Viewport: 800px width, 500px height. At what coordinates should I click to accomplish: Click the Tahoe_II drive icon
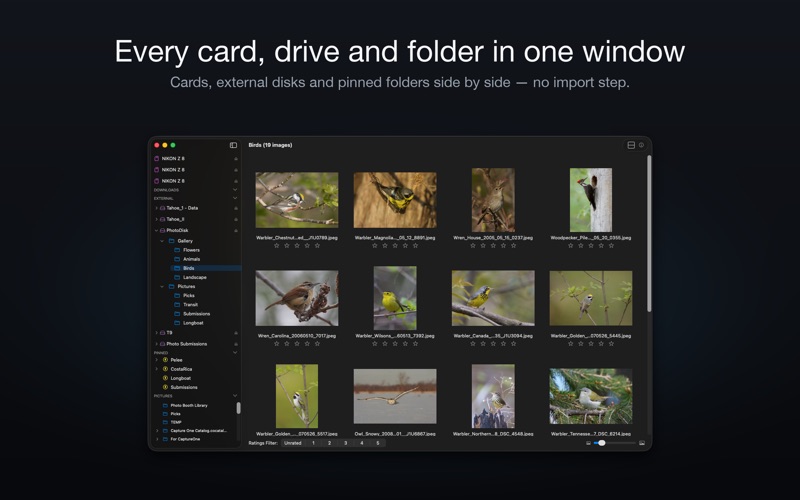(x=162, y=219)
